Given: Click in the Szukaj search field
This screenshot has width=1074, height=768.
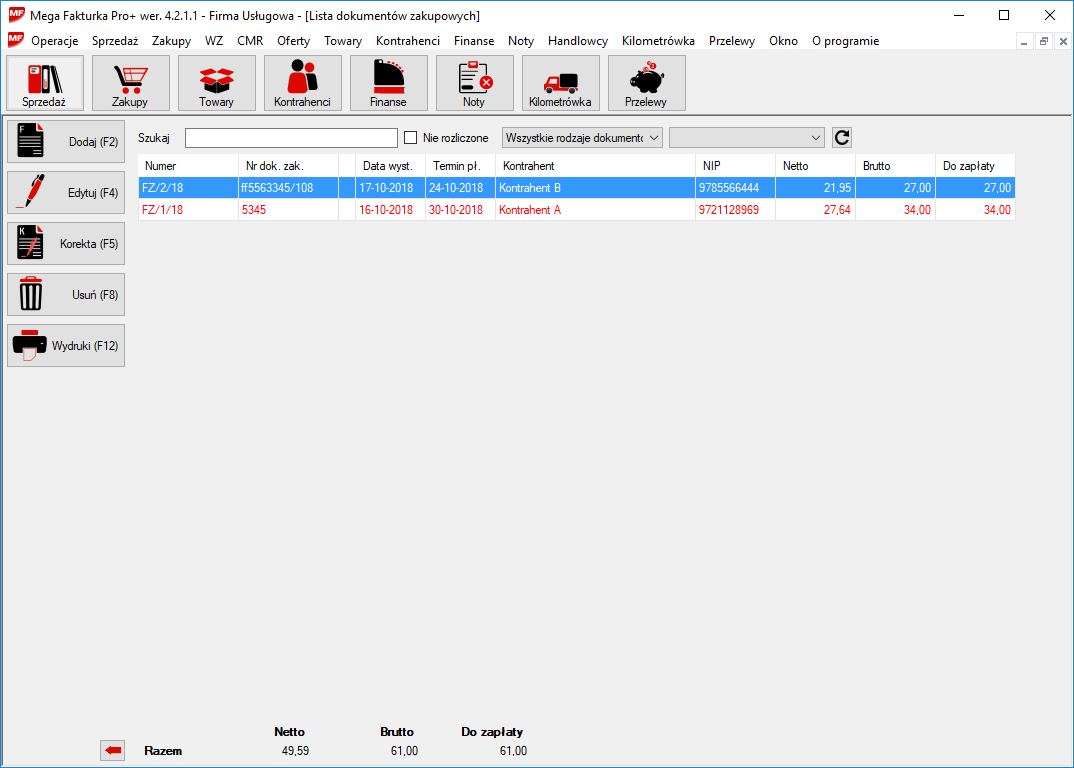Looking at the screenshot, I should 291,138.
